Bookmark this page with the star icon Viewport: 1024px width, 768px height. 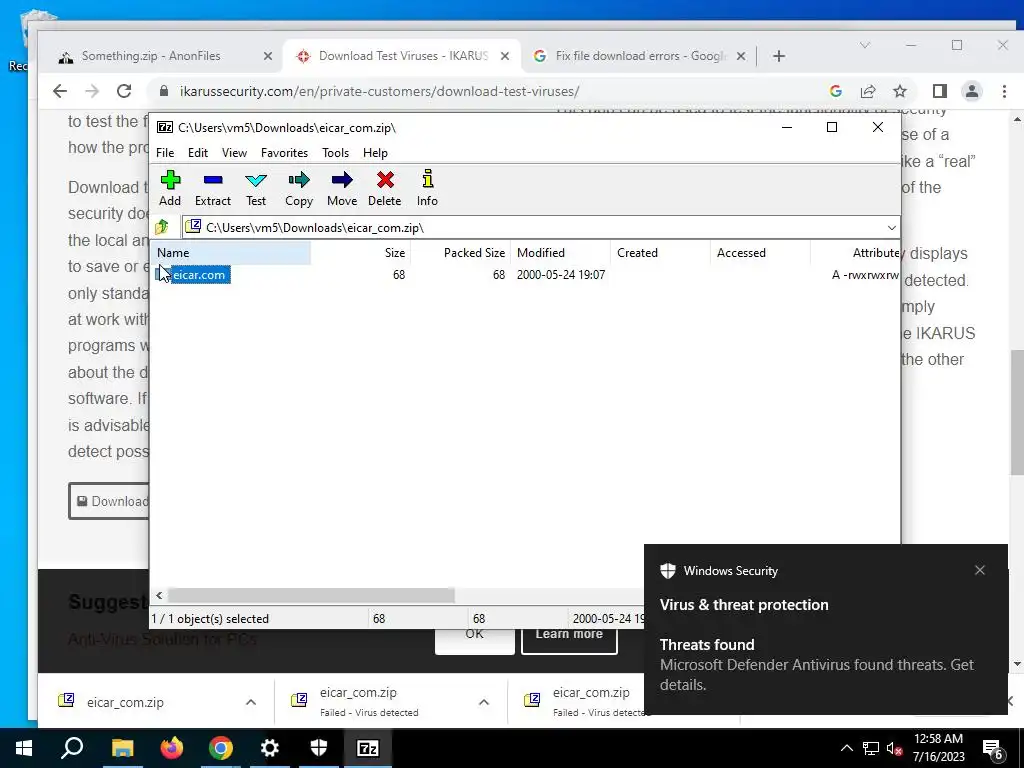tap(900, 91)
